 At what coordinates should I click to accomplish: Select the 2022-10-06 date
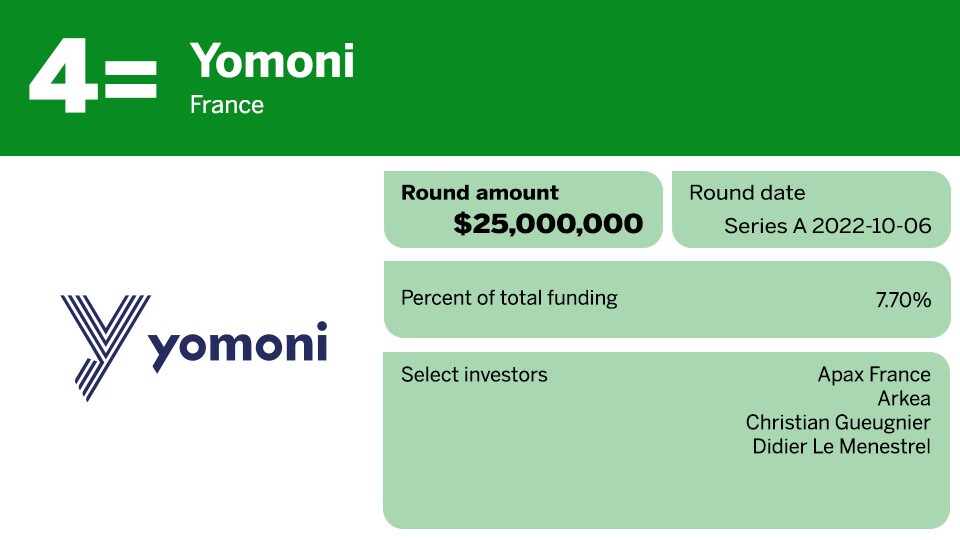tap(871, 226)
